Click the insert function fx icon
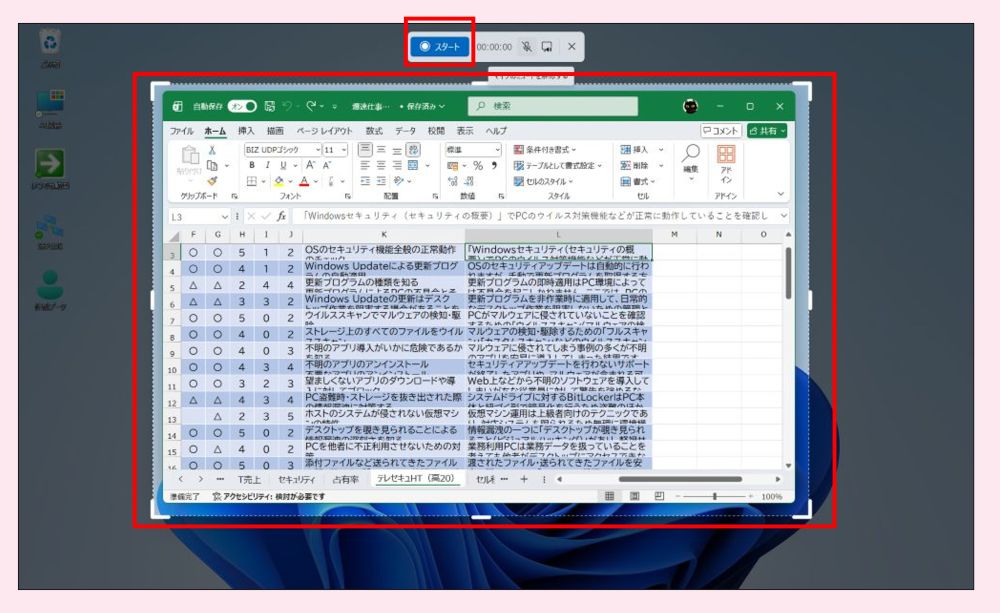 point(282,215)
